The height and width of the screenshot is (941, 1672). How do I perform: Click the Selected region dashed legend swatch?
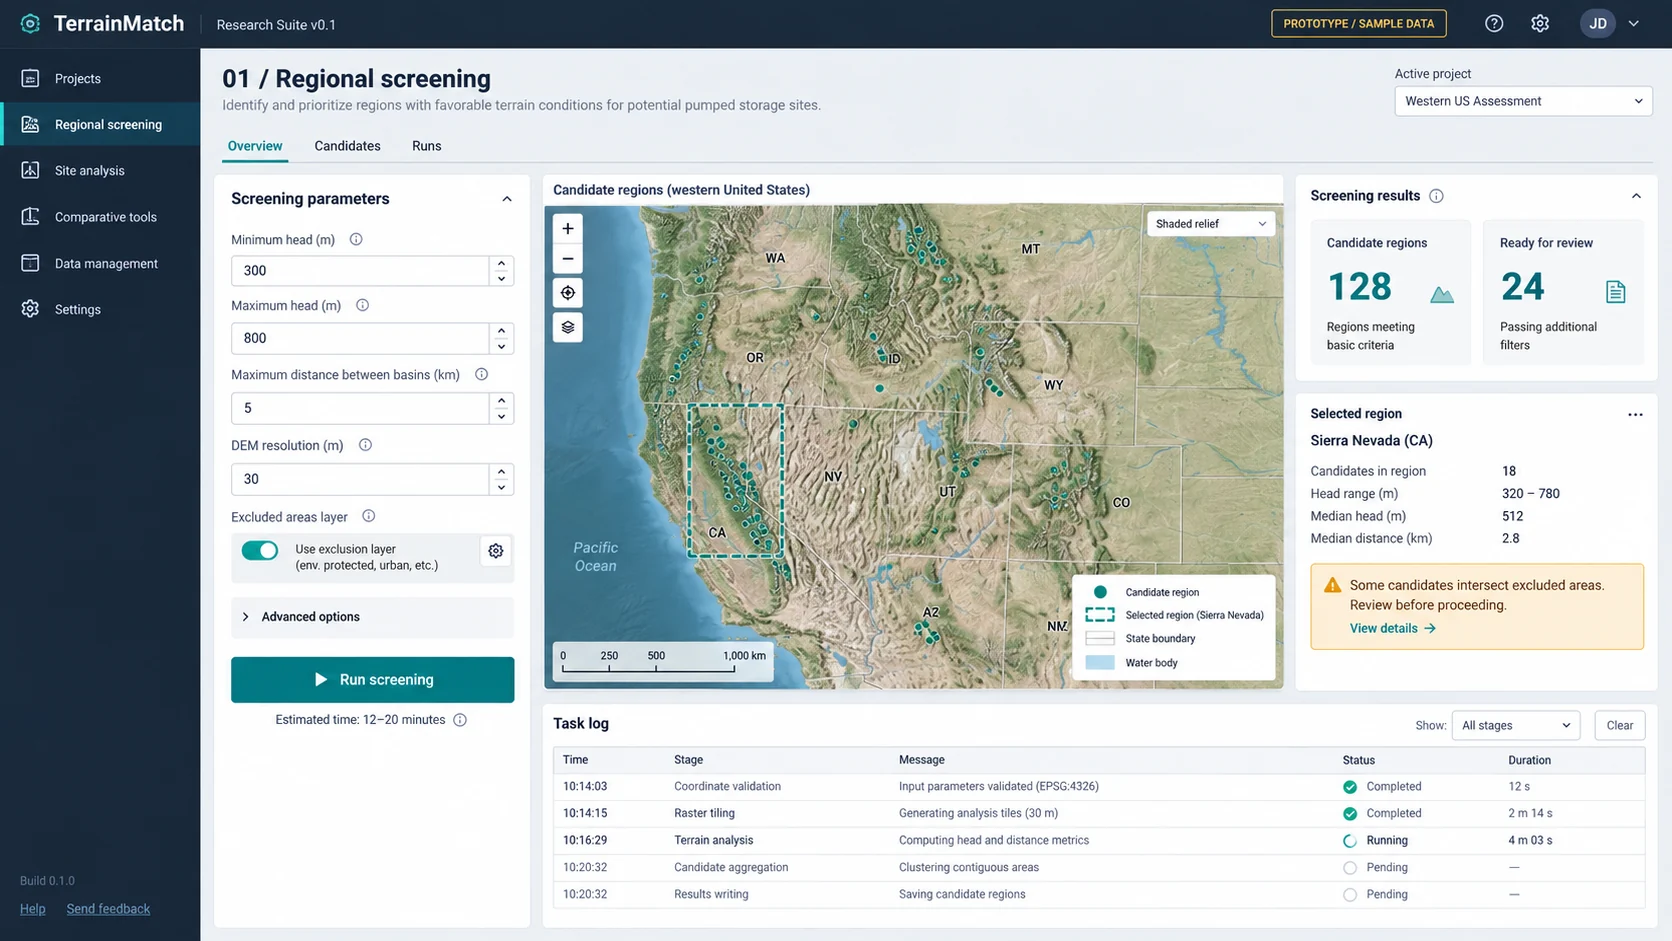1100,615
